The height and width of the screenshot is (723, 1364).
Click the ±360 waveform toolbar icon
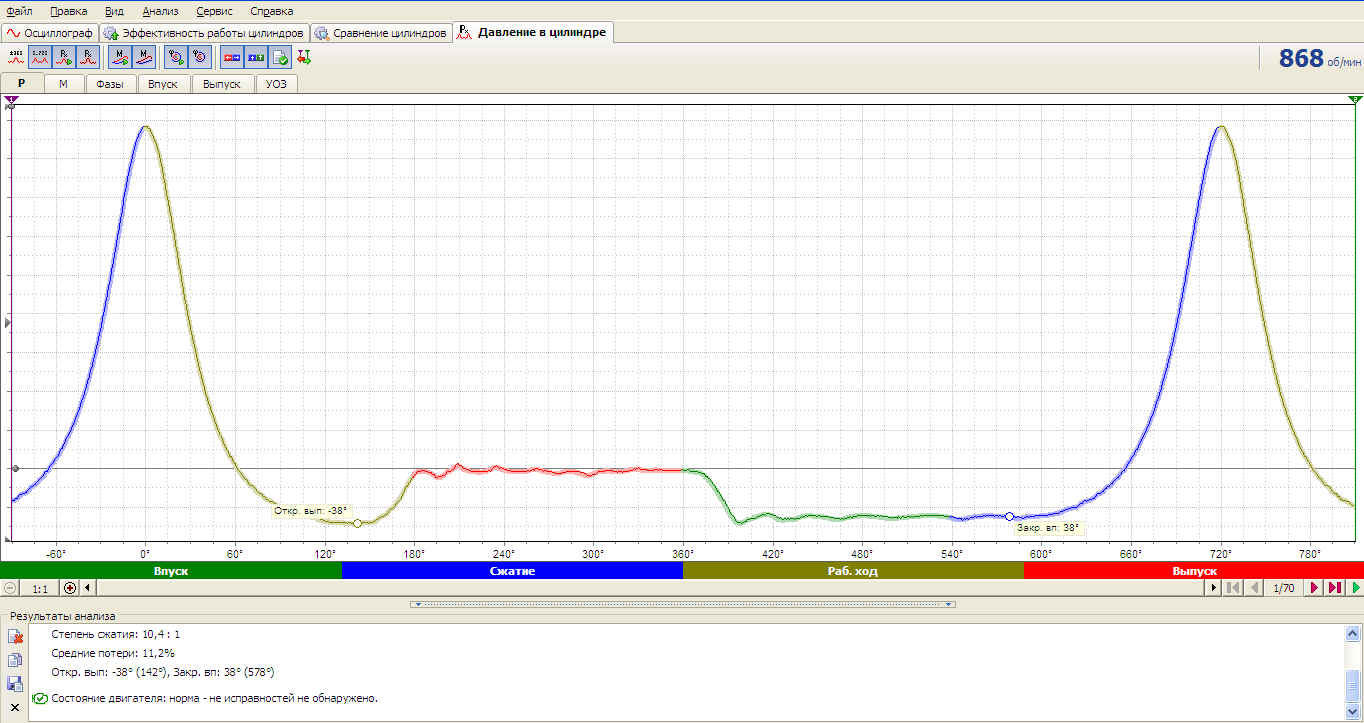pos(15,57)
